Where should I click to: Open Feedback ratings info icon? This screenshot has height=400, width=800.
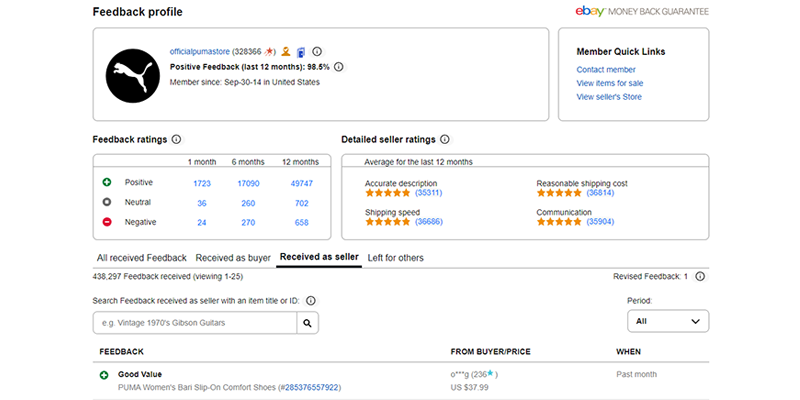[176, 140]
